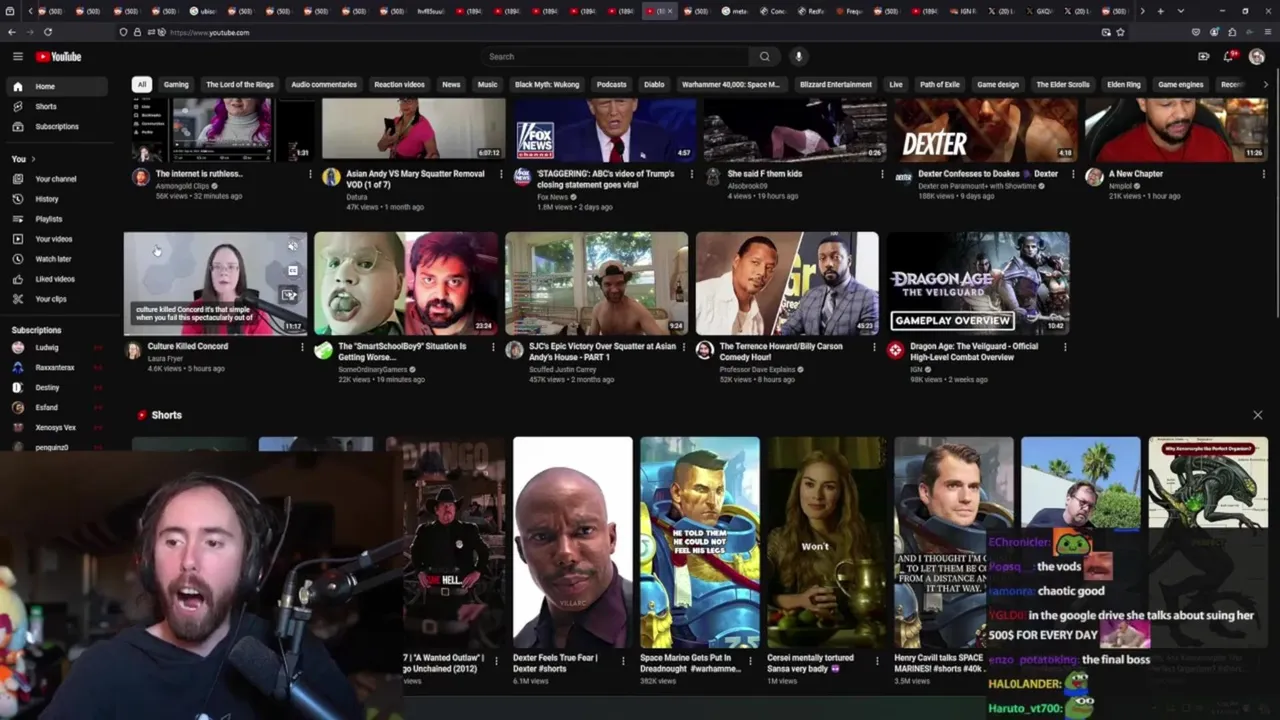The height and width of the screenshot is (720, 1280).
Task: Bookmark this page with star icon
Action: pyautogui.click(x=1120, y=32)
